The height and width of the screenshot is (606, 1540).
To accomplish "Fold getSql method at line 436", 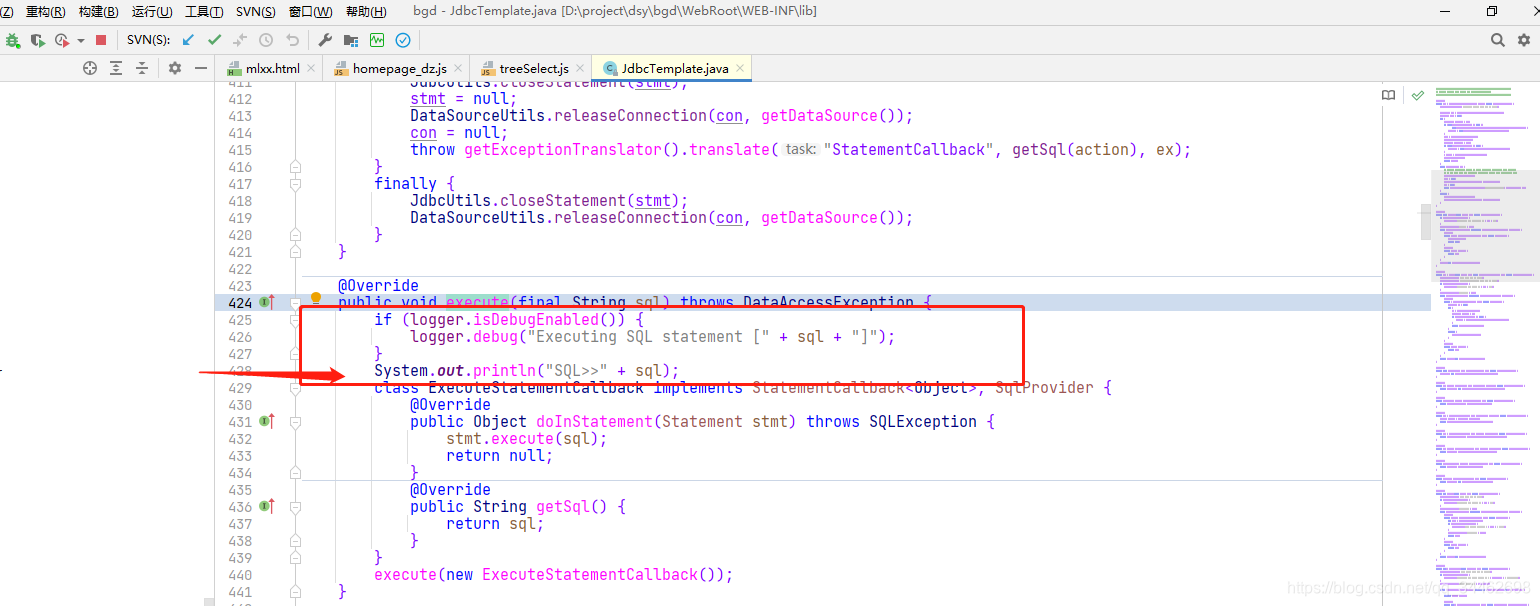I will click(x=295, y=507).
